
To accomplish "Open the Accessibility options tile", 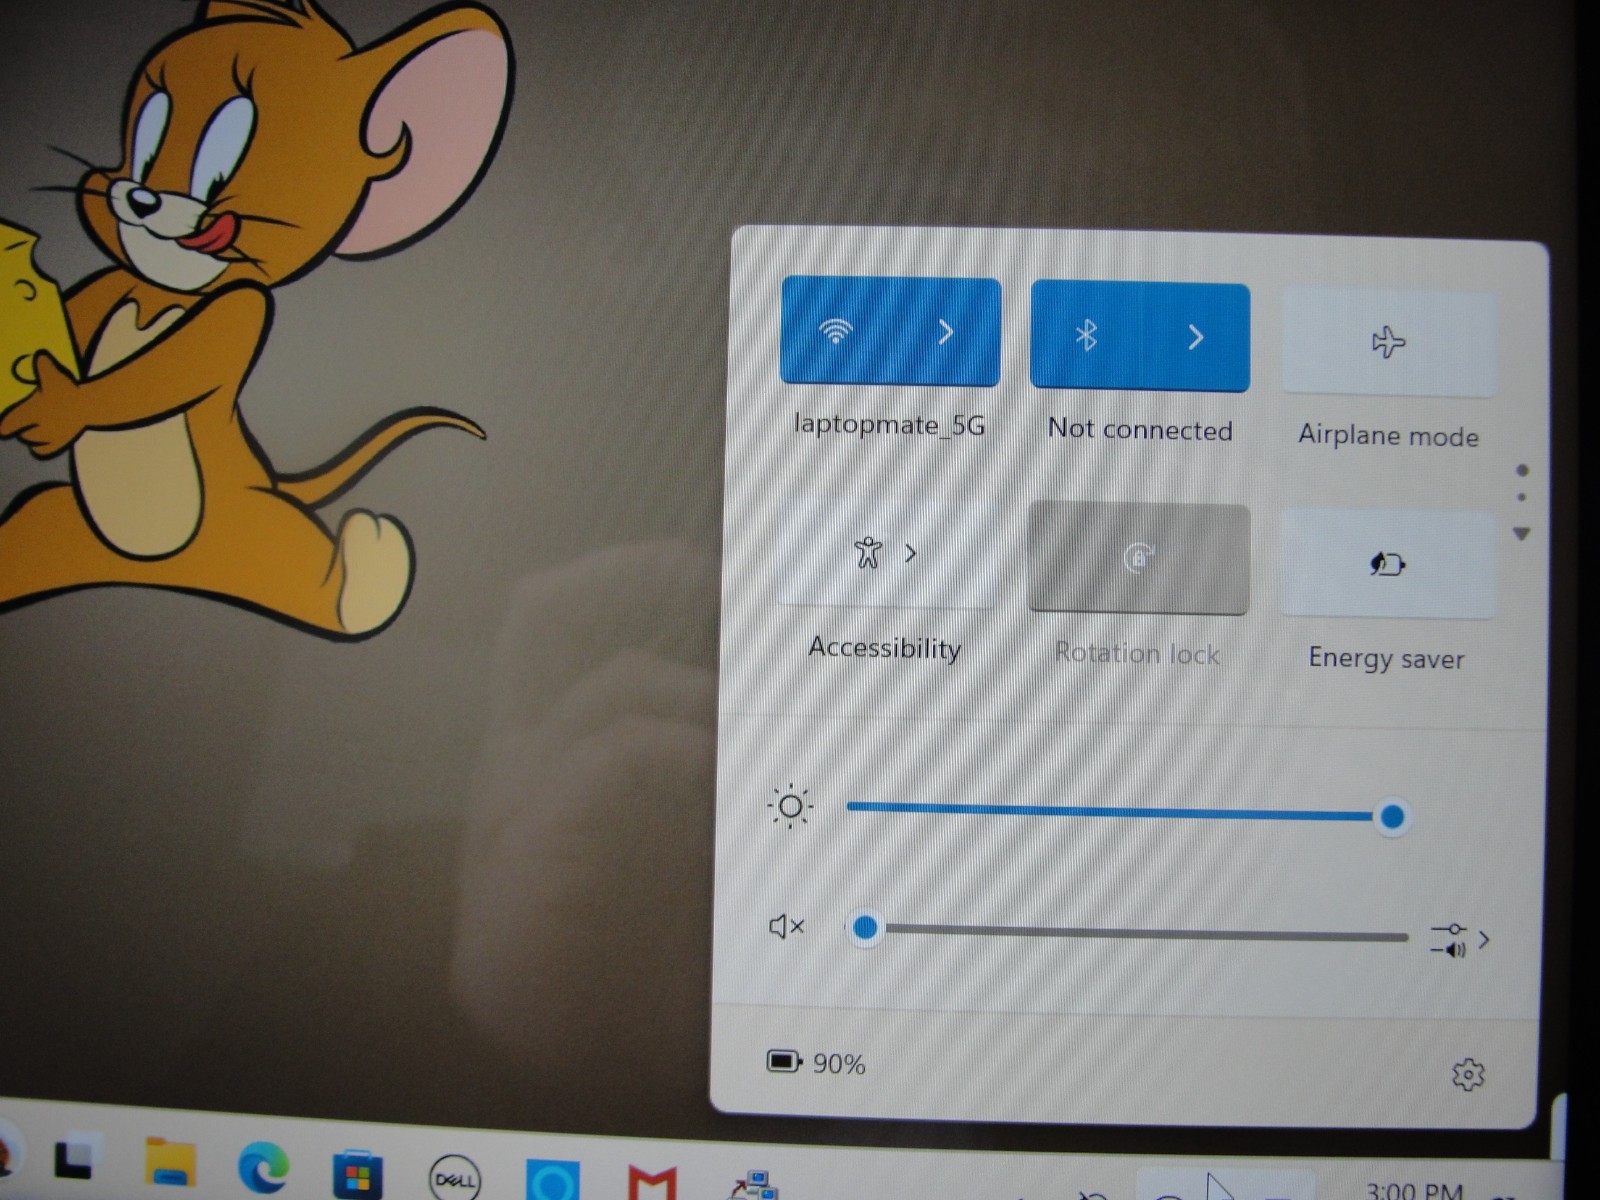I will 886,553.
